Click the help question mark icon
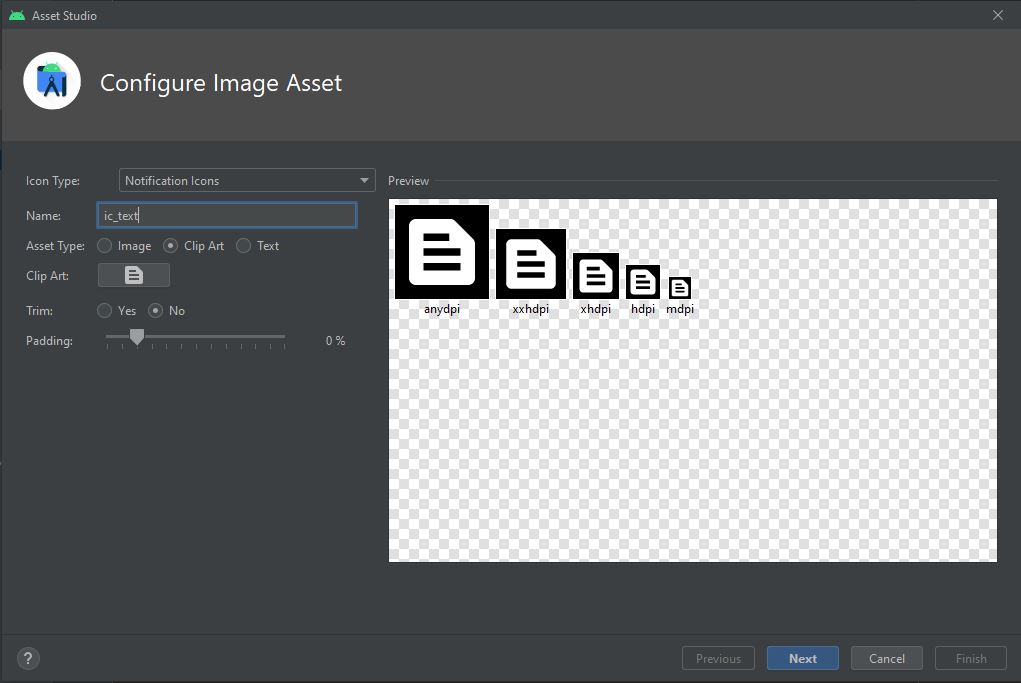This screenshot has width=1021, height=683. click(x=28, y=658)
